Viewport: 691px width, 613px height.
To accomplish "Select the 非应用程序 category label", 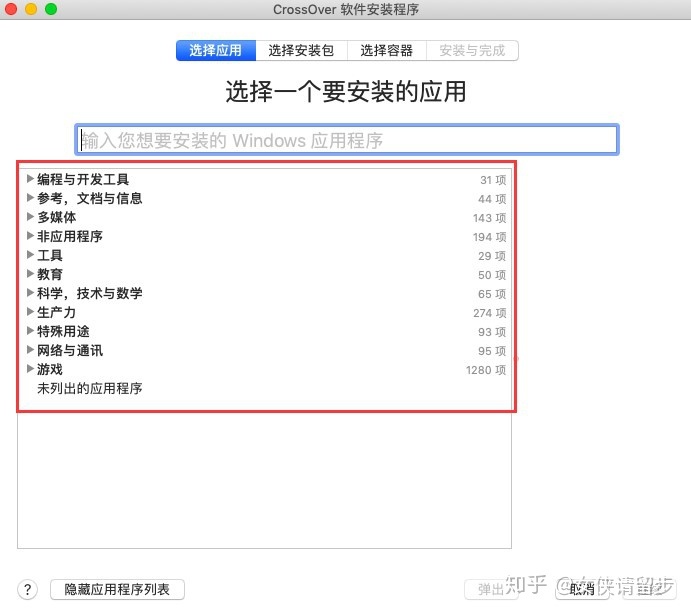I will (70, 236).
